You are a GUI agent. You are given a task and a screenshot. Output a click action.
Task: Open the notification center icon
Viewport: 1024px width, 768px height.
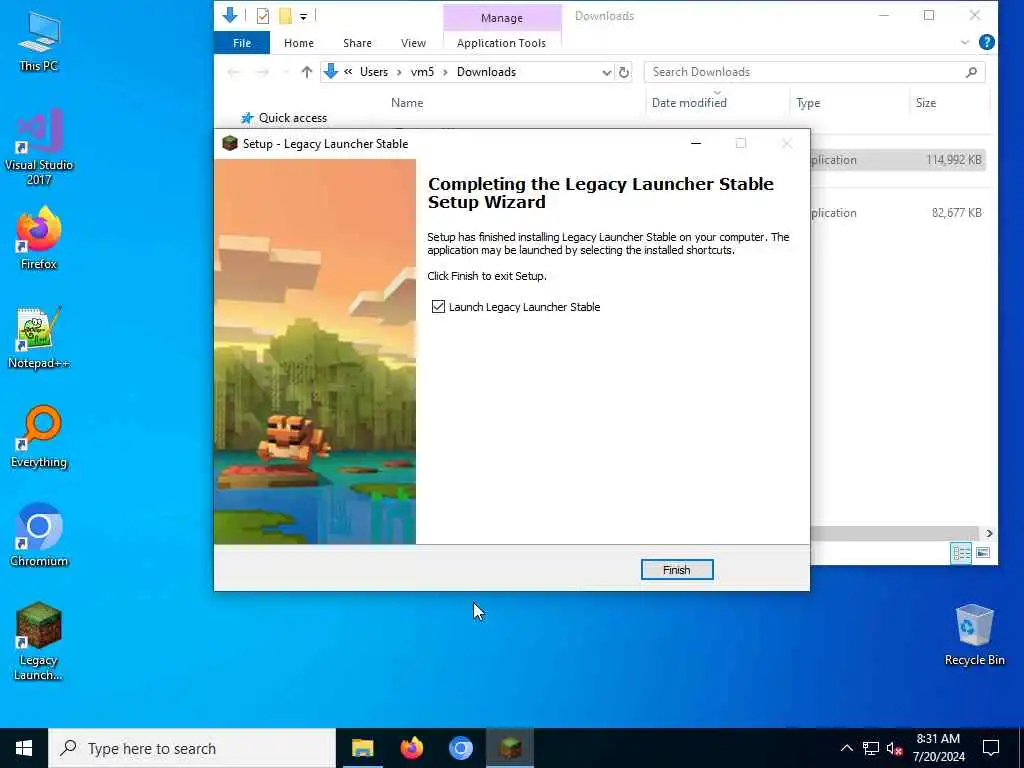[x=991, y=748]
